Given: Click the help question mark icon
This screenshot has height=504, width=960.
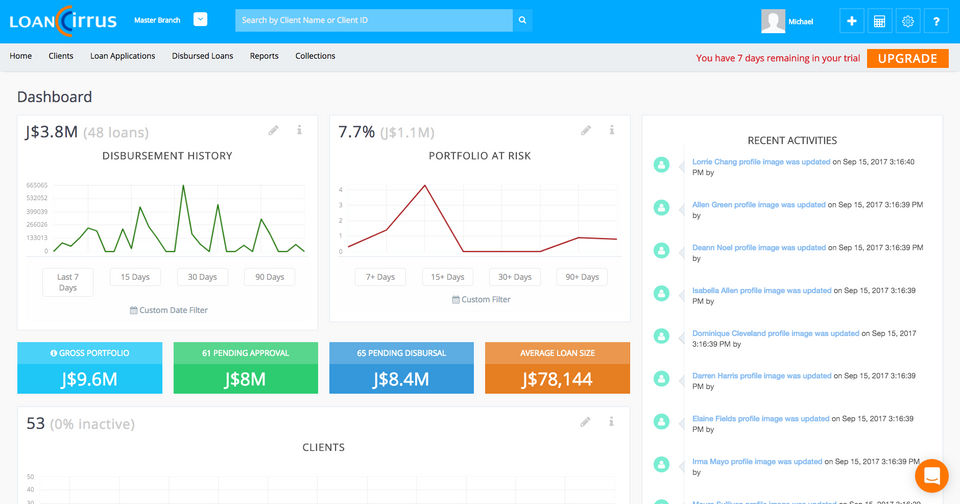Looking at the screenshot, I should tap(936, 21).
